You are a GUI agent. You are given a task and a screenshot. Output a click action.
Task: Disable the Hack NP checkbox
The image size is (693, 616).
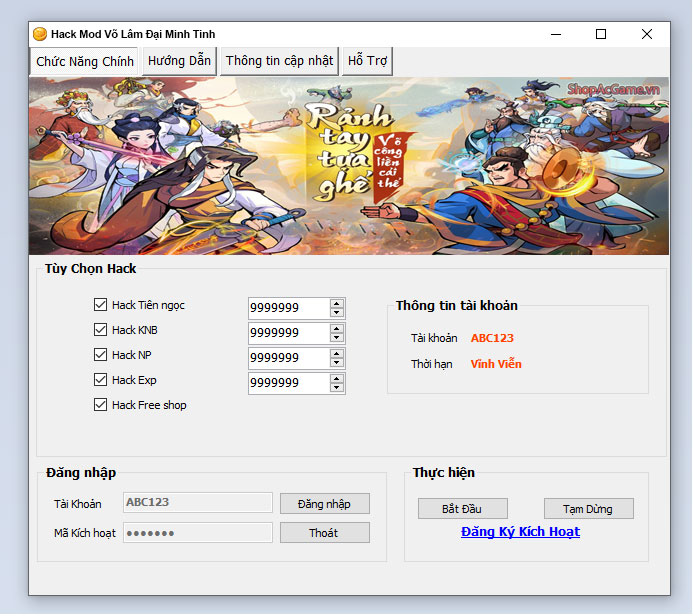pos(100,355)
